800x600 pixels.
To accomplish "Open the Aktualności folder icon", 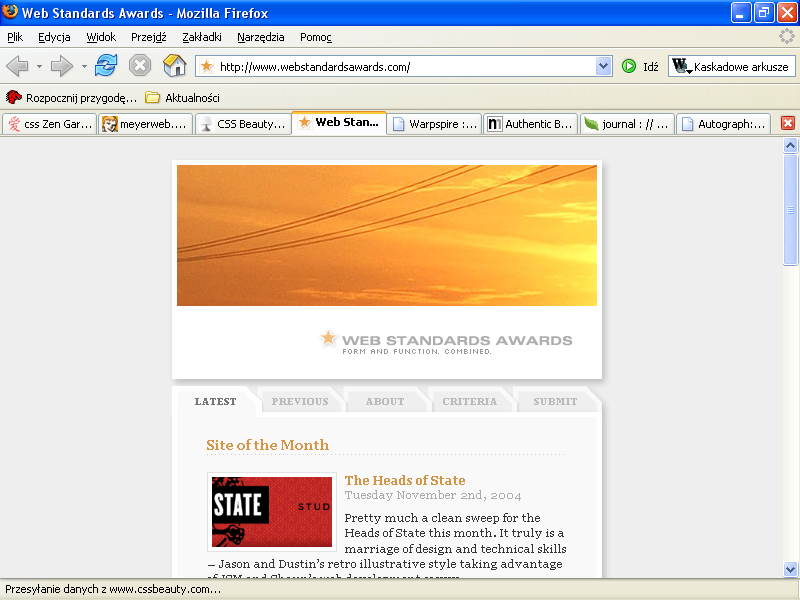I will pos(152,97).
